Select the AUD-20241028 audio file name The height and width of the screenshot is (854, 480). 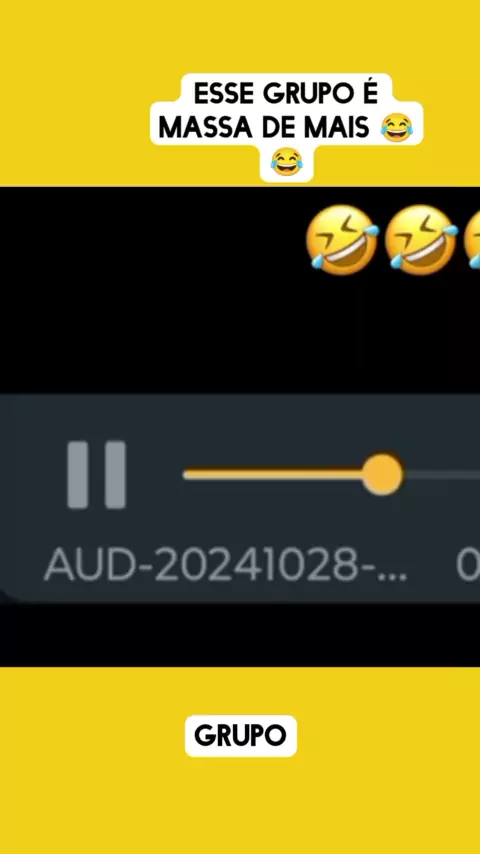point(225,565)
